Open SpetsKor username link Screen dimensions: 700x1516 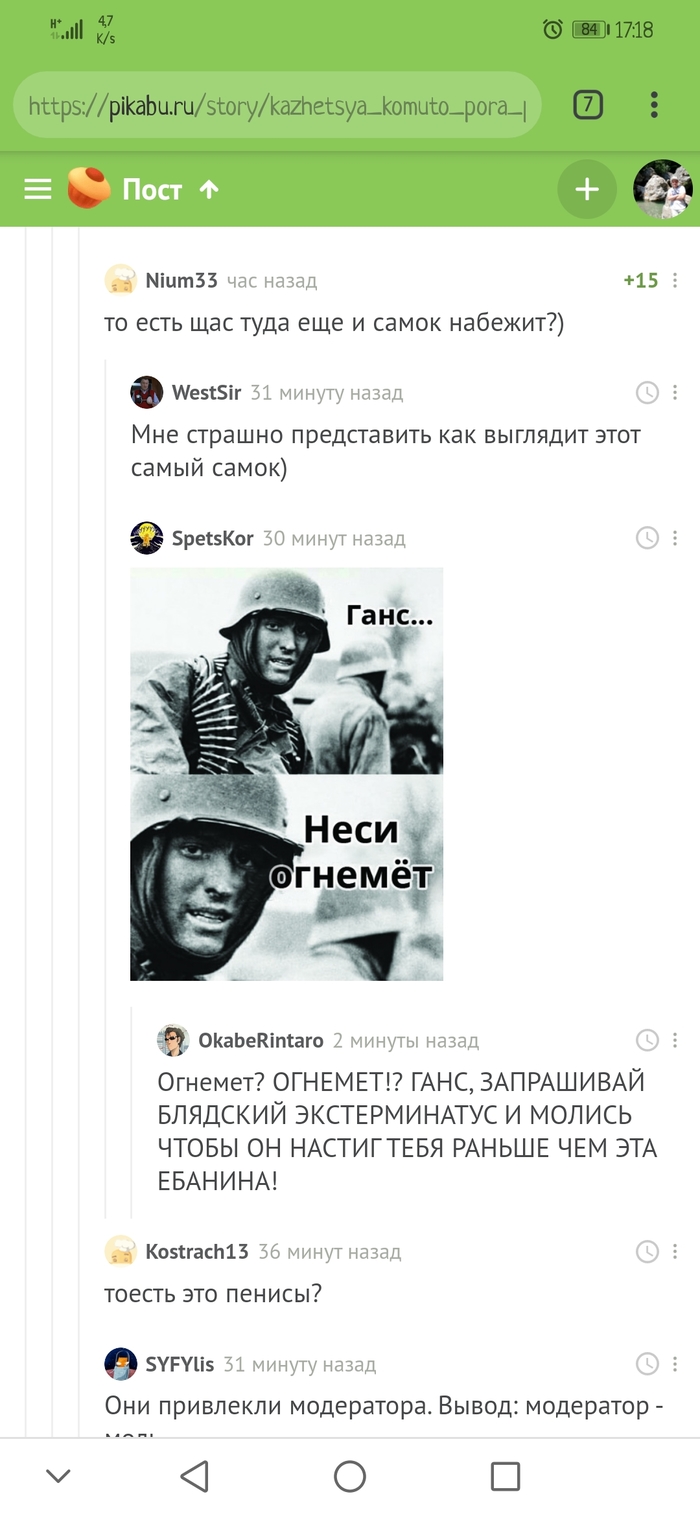click(212, 539)
